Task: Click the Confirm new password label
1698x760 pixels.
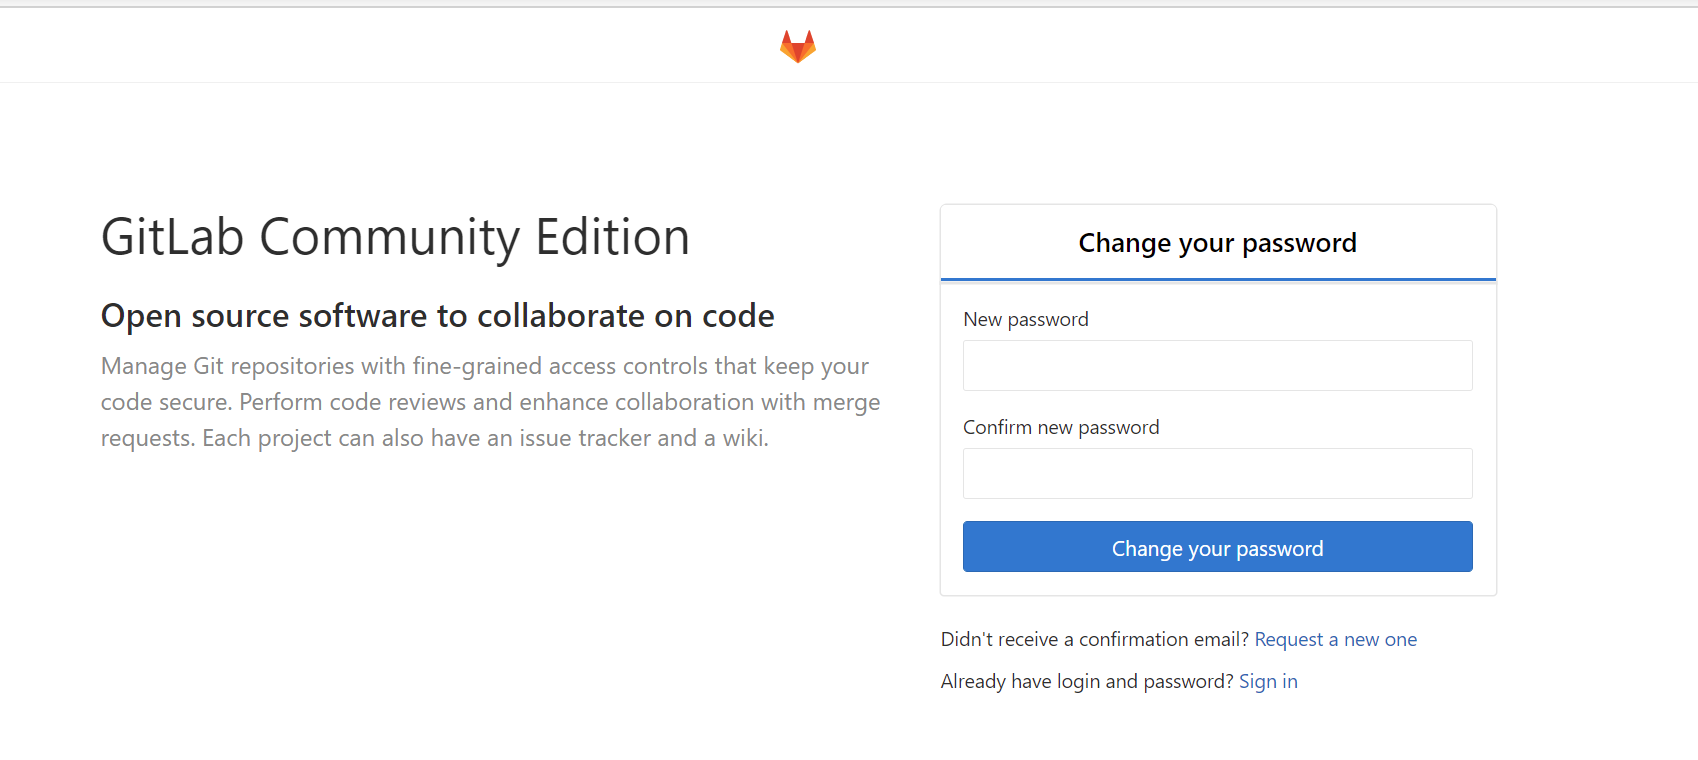Action: (1061, 427)
